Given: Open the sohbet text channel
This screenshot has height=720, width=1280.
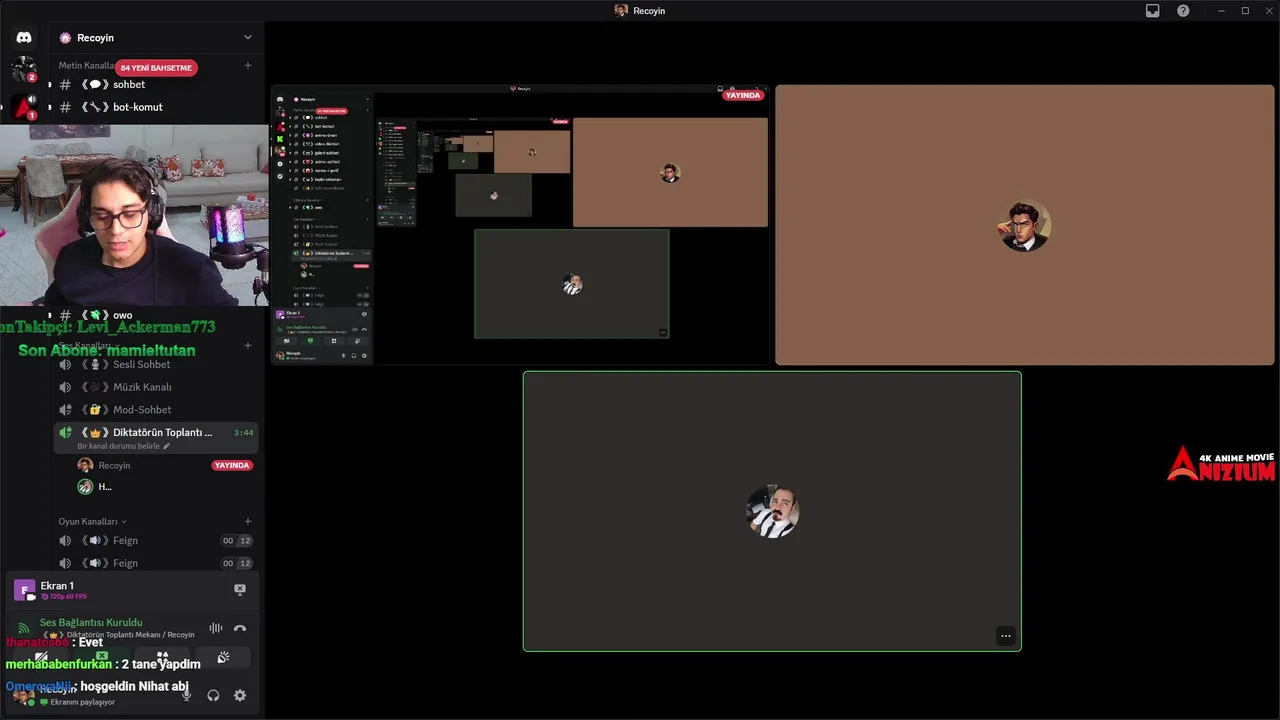Looking at the screenshot, I should [156, 85].
